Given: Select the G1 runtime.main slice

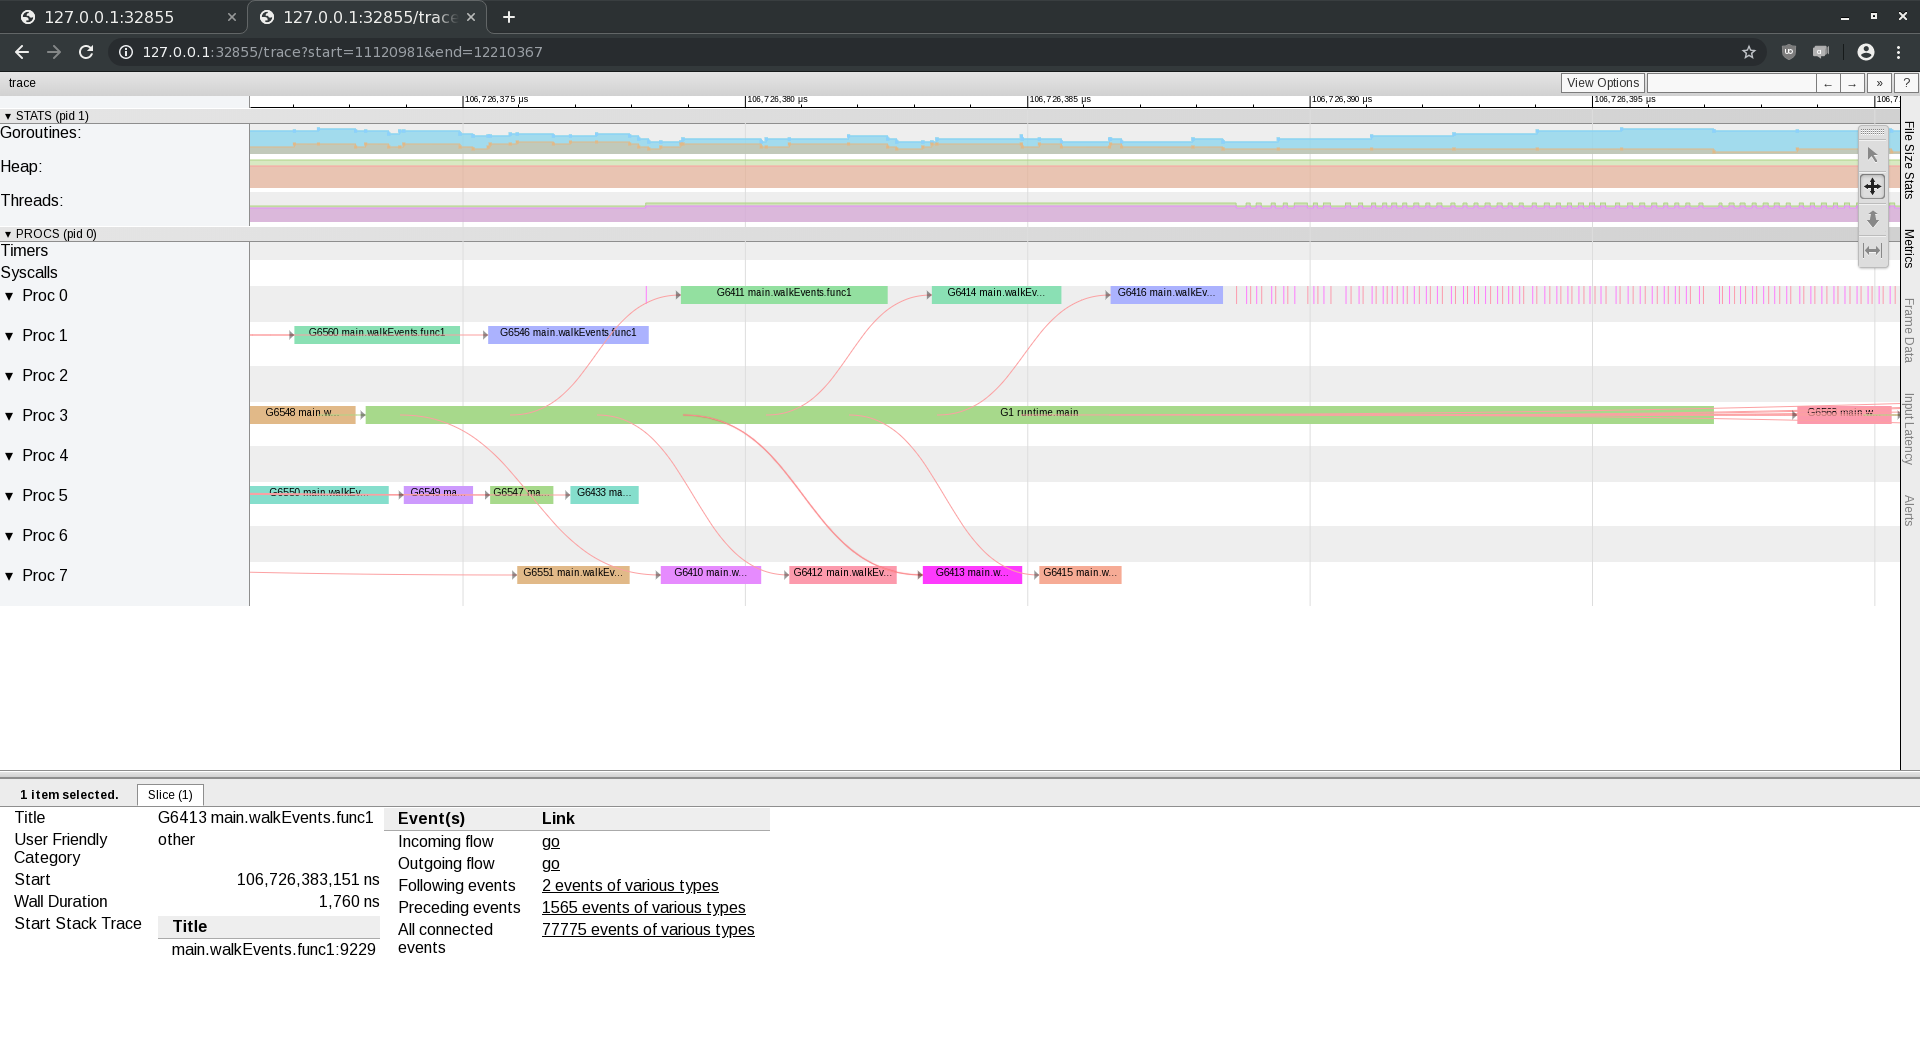Looking at the screenshot, I should [1039, 414].
